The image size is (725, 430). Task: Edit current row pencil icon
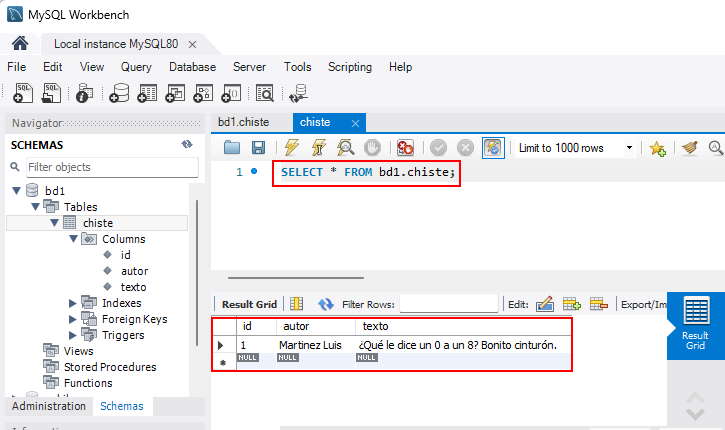pyautogui.click(x=545, y=304)
